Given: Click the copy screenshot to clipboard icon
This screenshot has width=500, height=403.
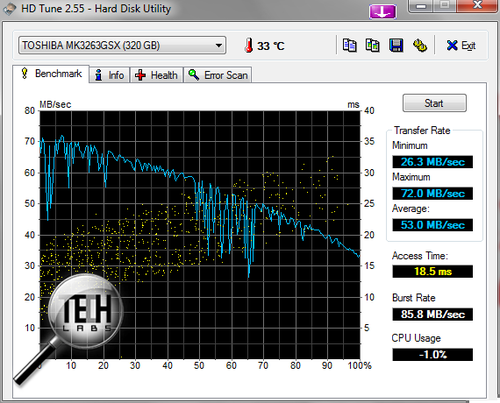Looking at the screenshot, I should [x=372, y=45].
